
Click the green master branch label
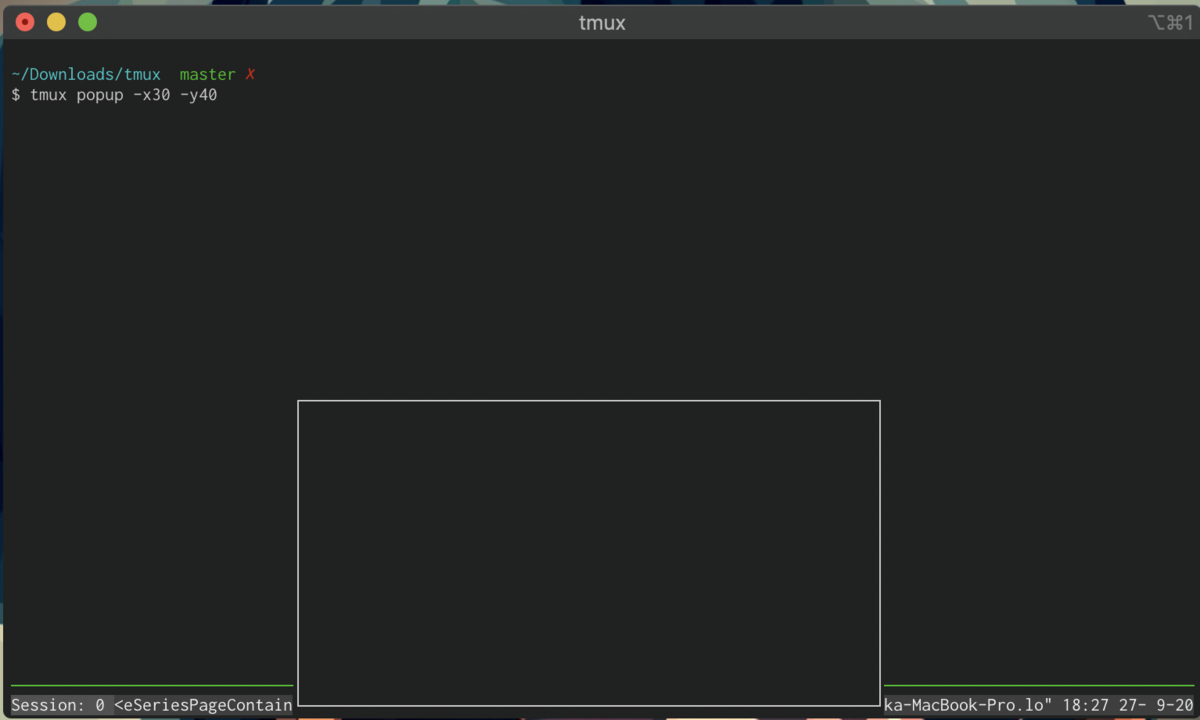(x=208, y=75)
